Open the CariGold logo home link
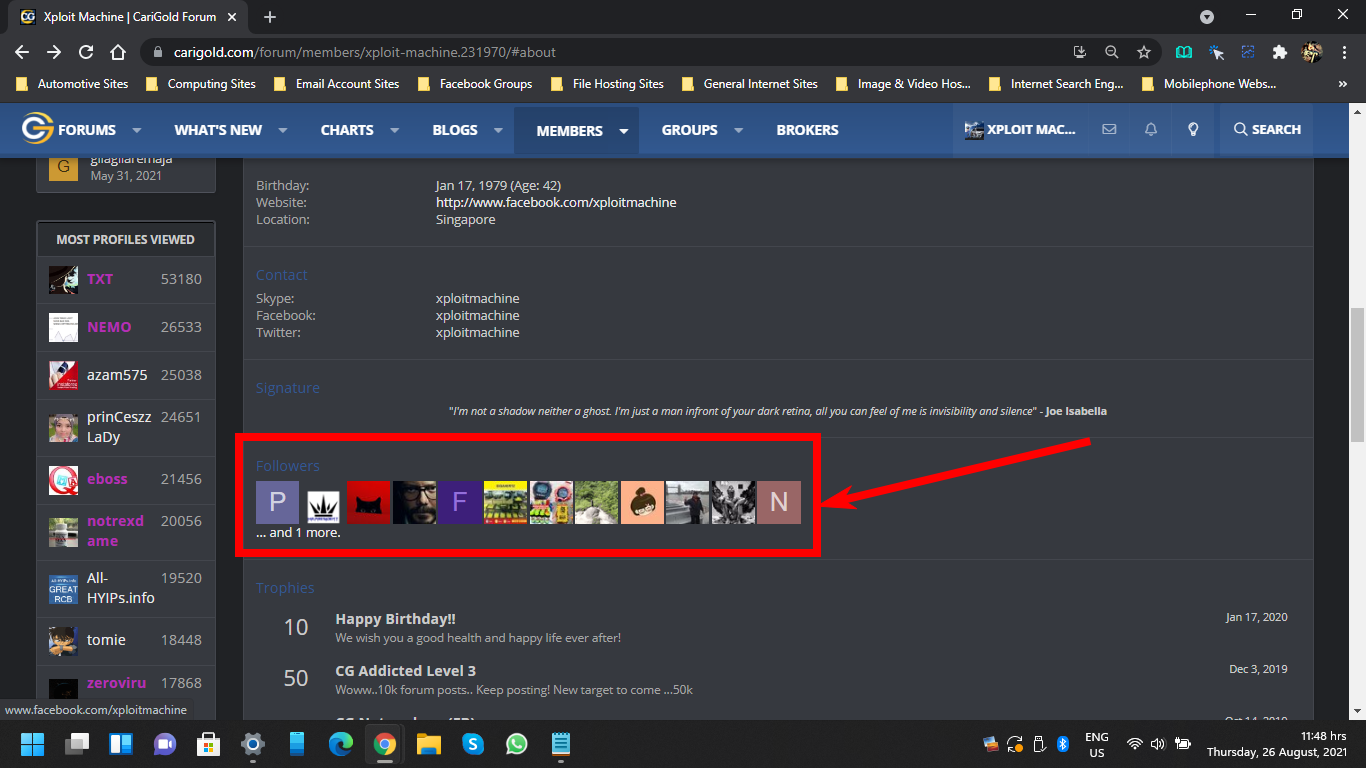The width and height of the screenshot is (1366, 768). (x=37, y=129)
